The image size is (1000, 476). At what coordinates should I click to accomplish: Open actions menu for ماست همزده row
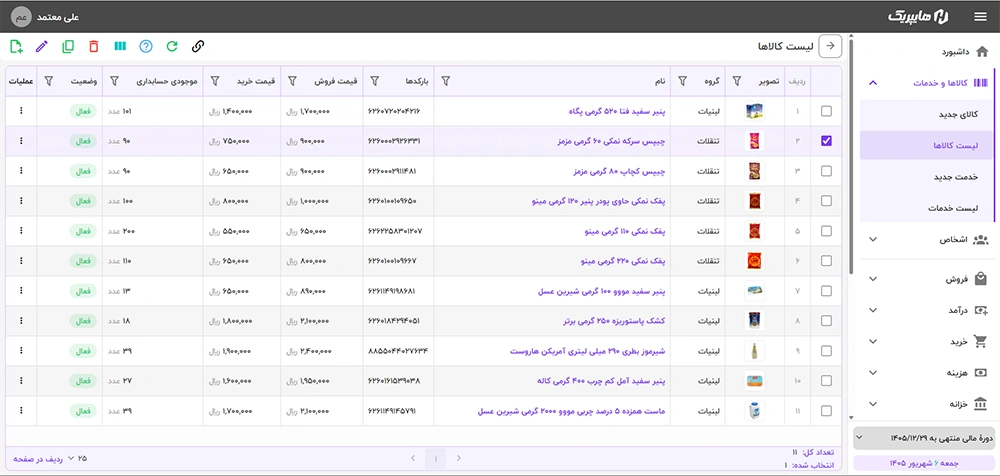21,411
